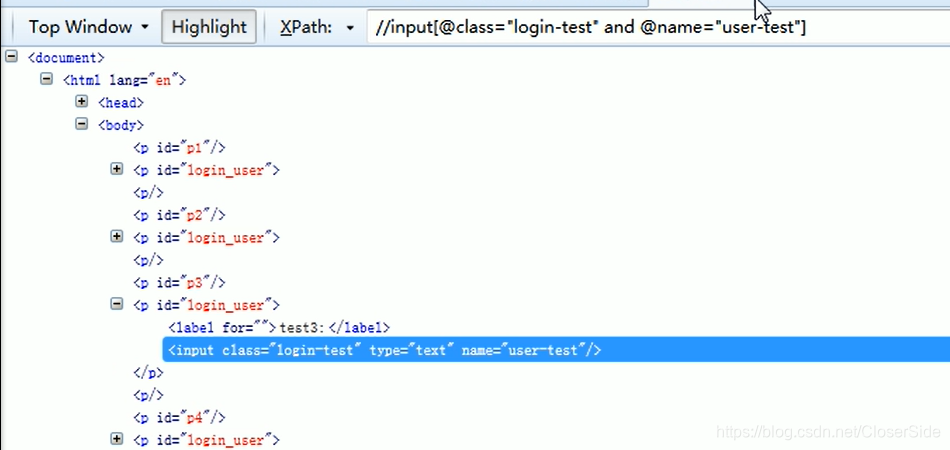Expand the login_user node directly after p2
The height and width of the screenshot is (450, 950).
click(x=117, y=236)
